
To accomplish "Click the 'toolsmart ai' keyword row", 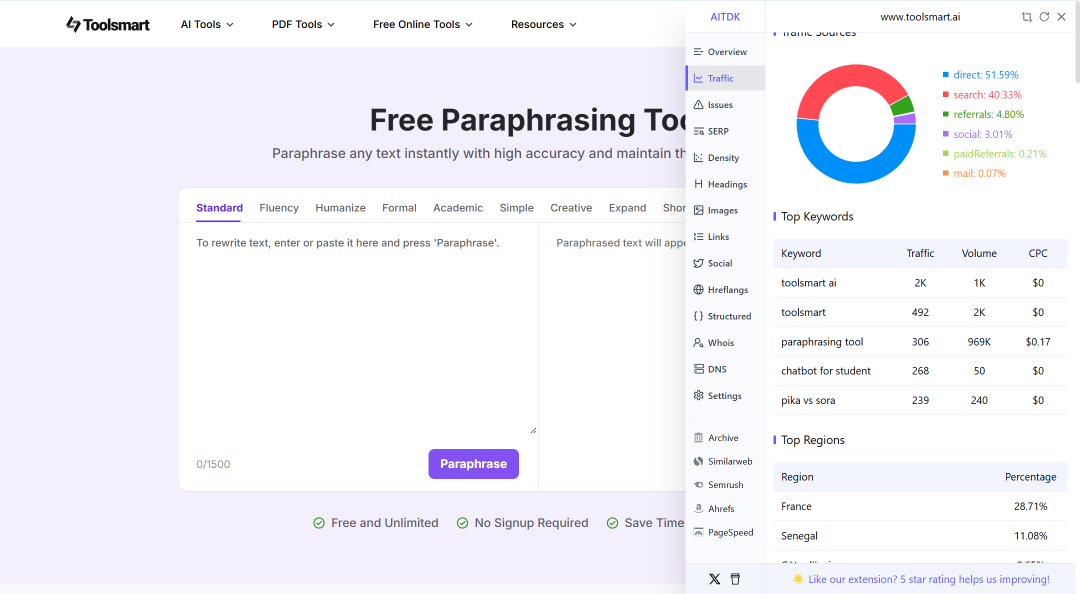I will 920,283.
